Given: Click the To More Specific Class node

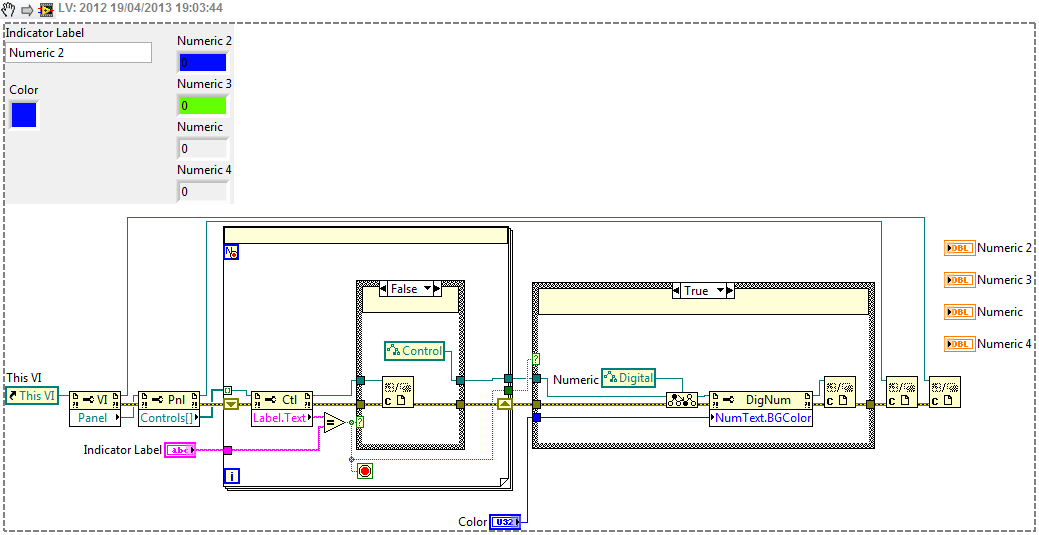Looking at the screenshot, I should pos(682,400).
